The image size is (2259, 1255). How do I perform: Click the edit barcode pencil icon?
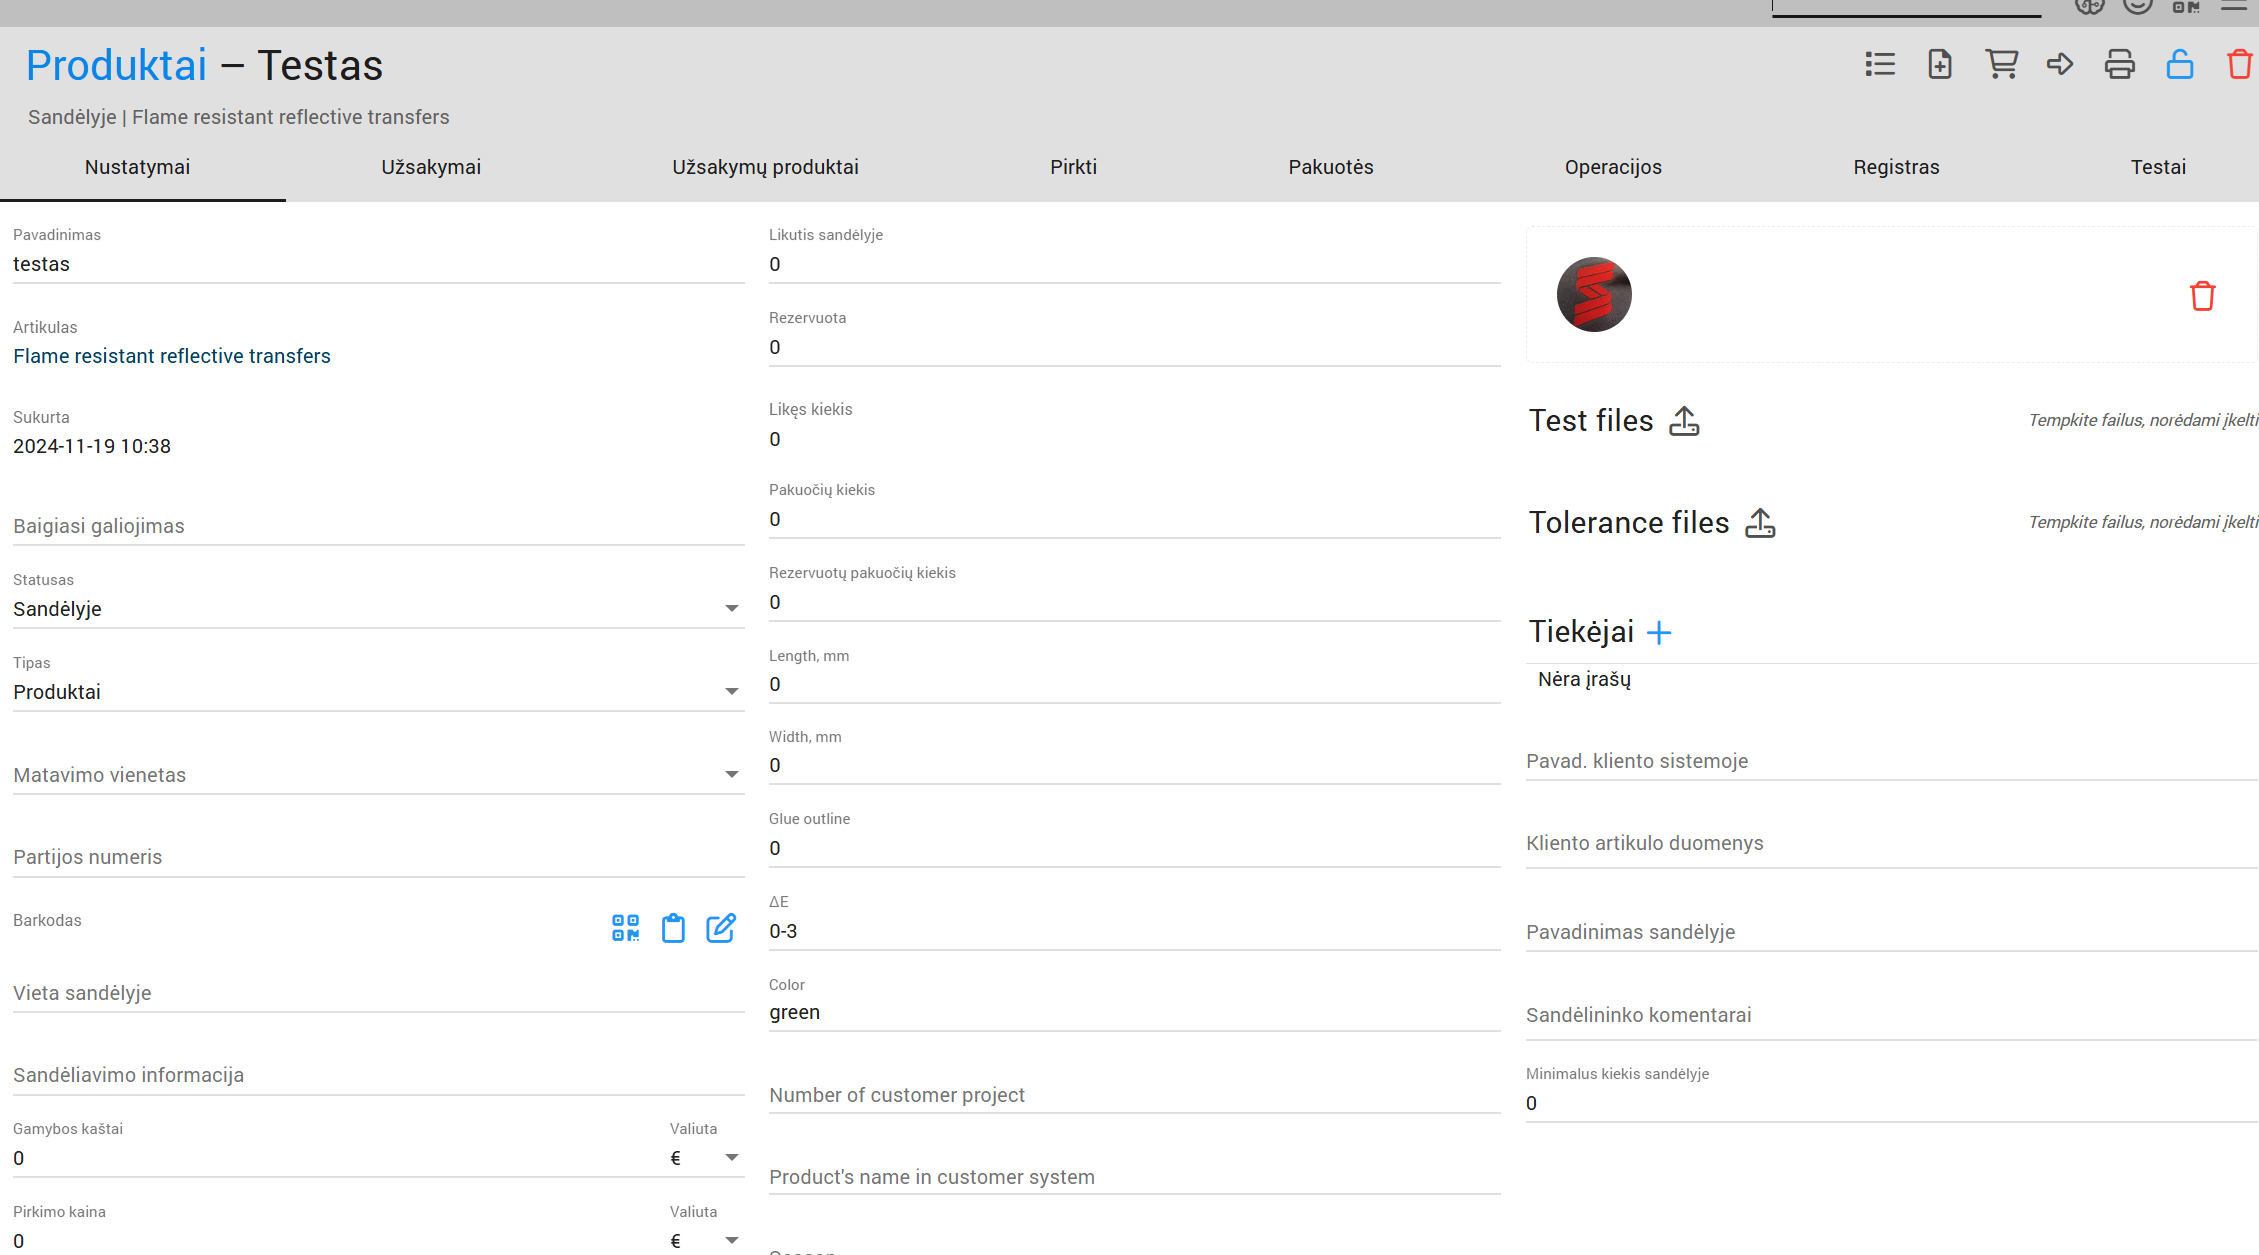click(721, 928)
